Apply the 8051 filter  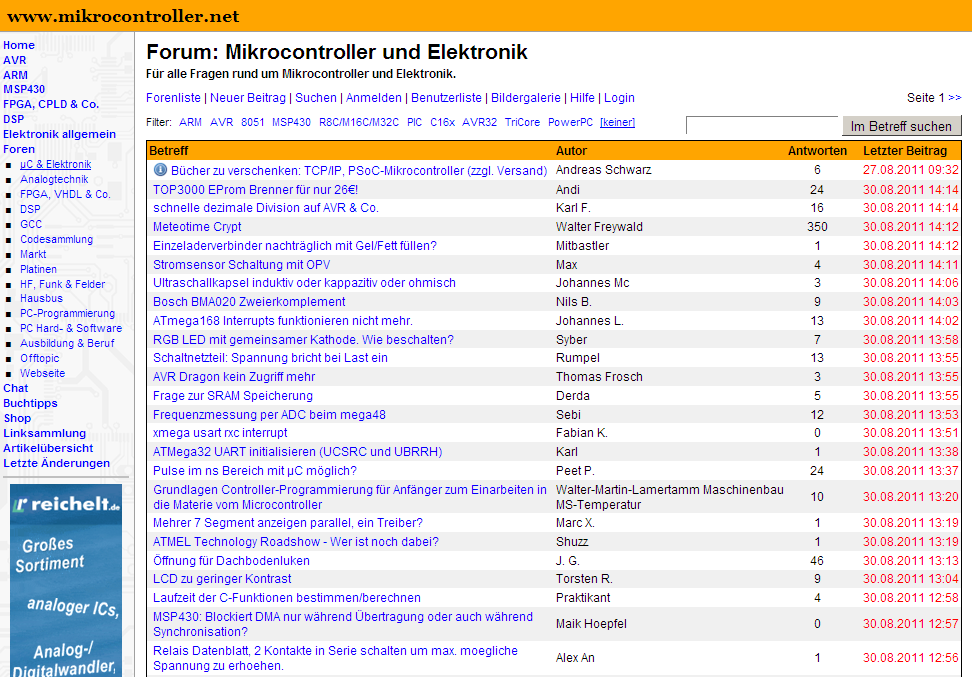click(x=252, y=122)
